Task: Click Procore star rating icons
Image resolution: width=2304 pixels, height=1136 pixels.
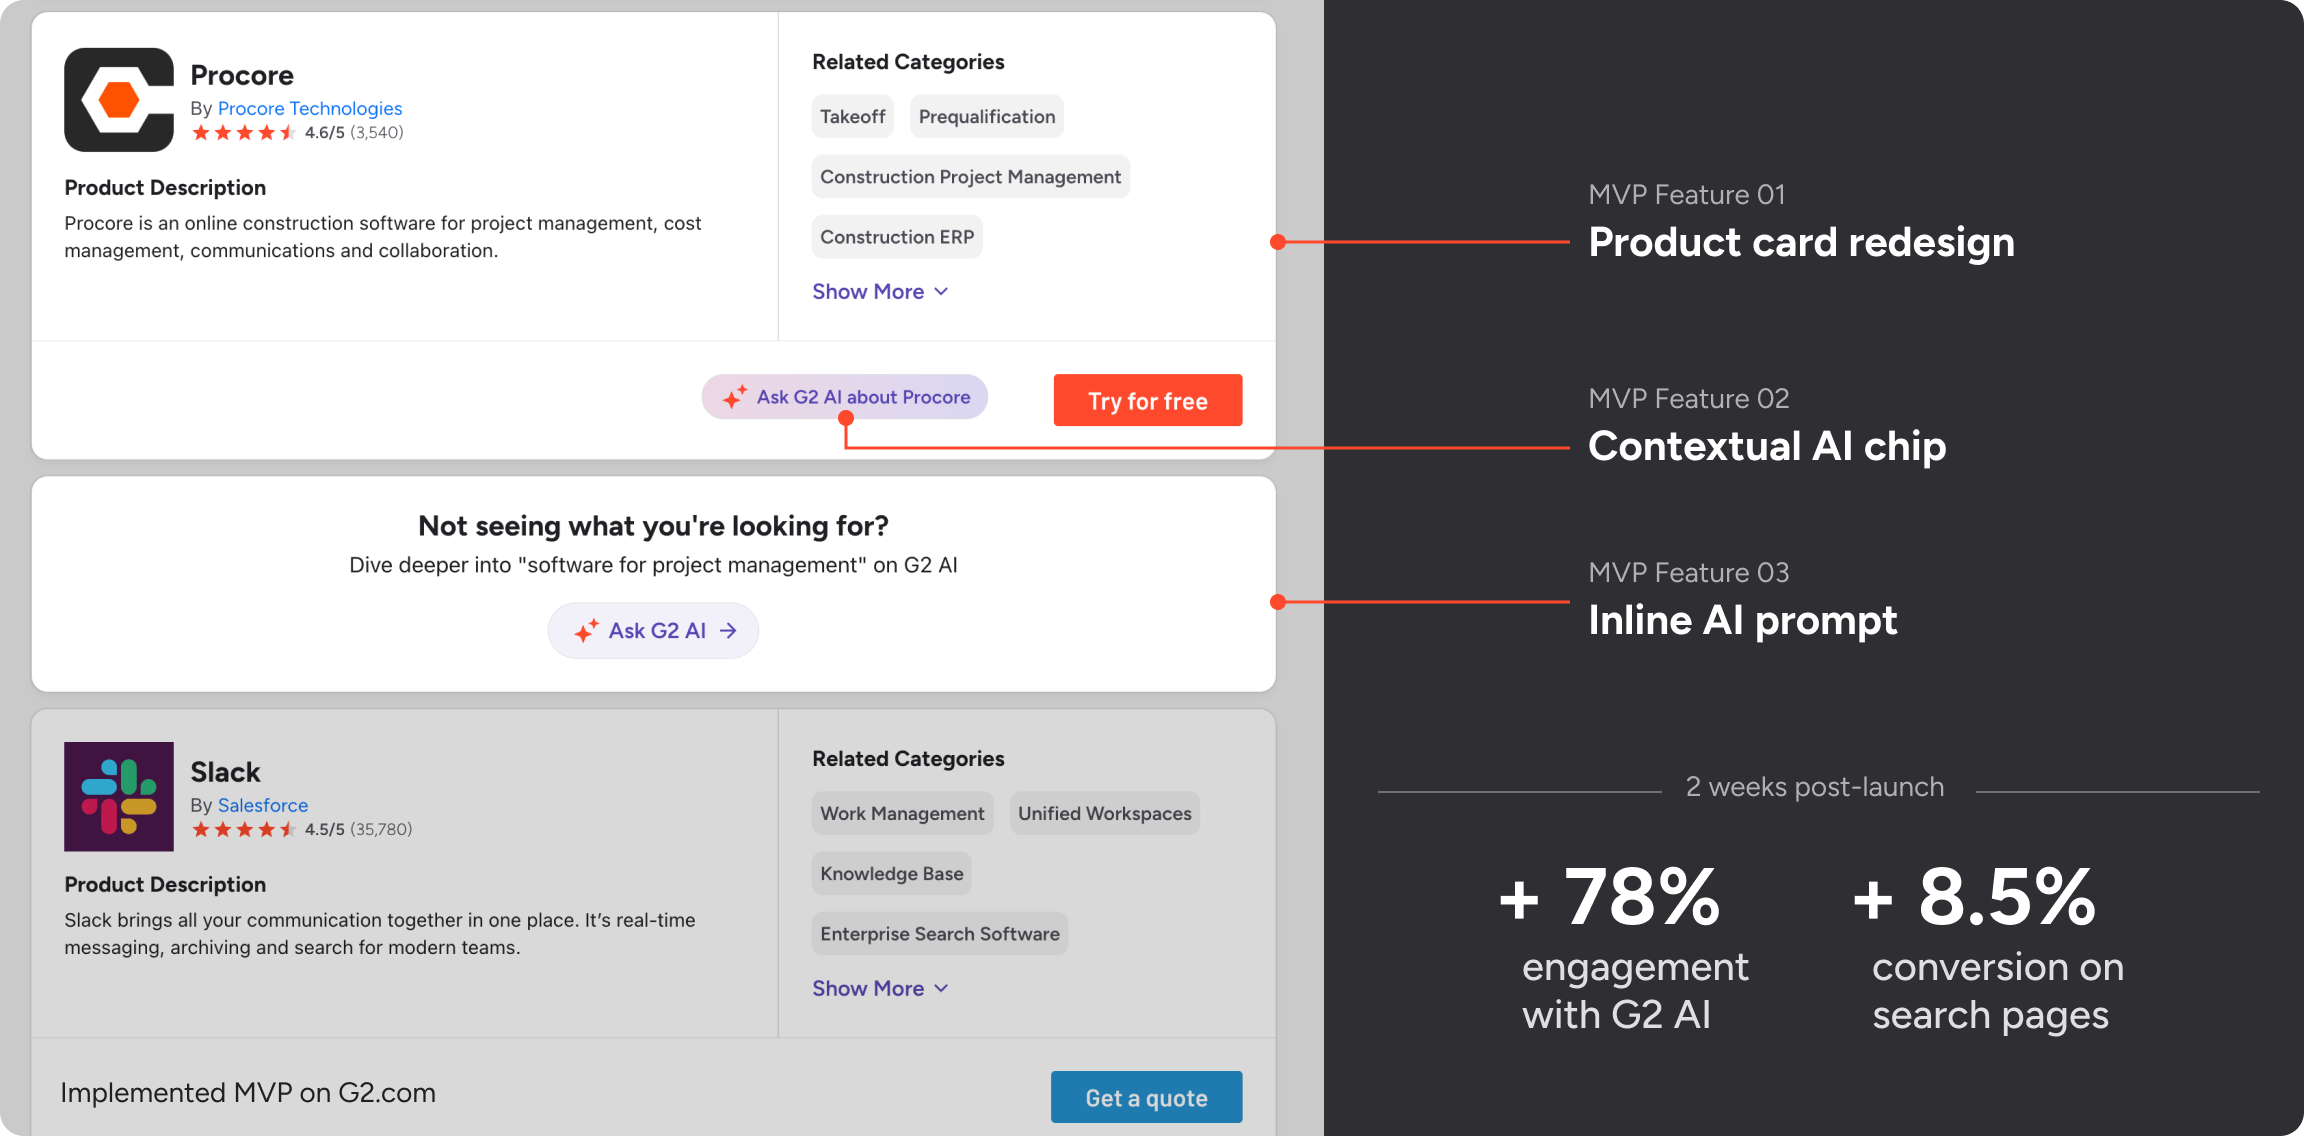Action: click(x=243, y=133)
